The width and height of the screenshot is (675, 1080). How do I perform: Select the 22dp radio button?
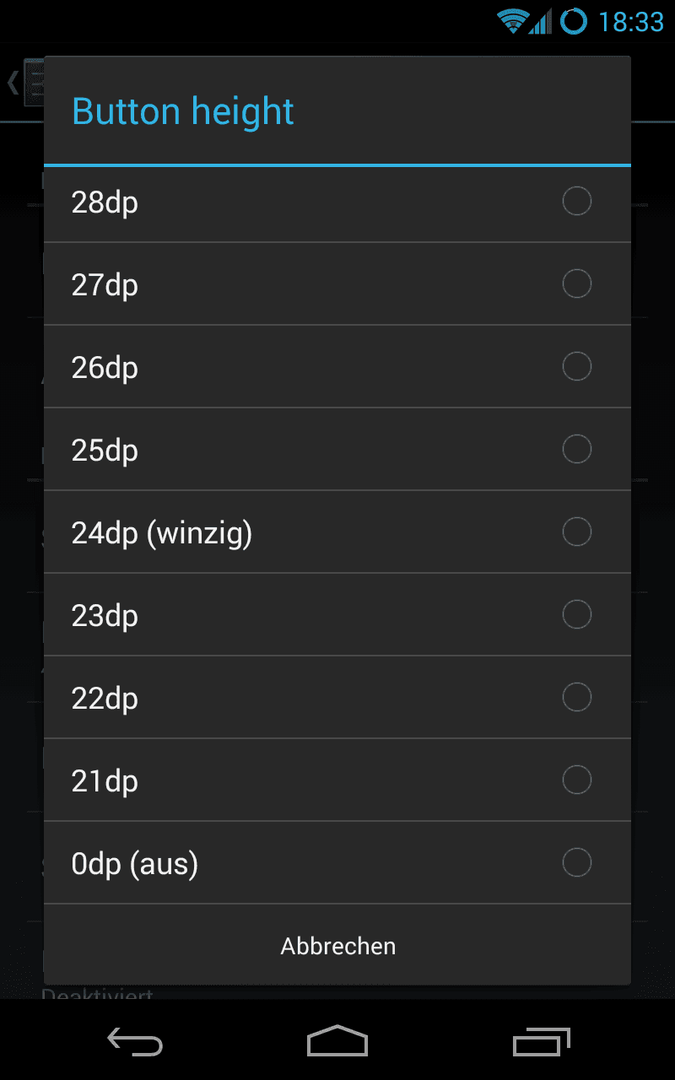(x=577, y=697)
